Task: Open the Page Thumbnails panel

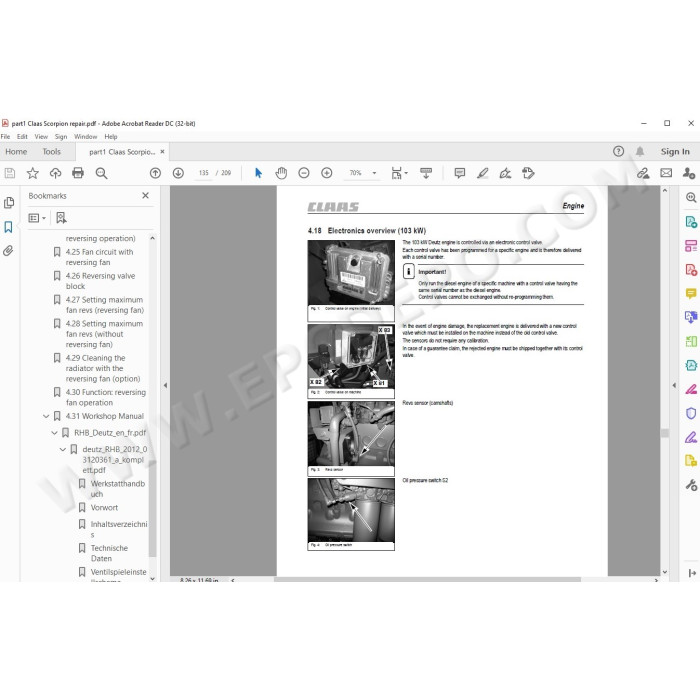Action: click(8, 203)
